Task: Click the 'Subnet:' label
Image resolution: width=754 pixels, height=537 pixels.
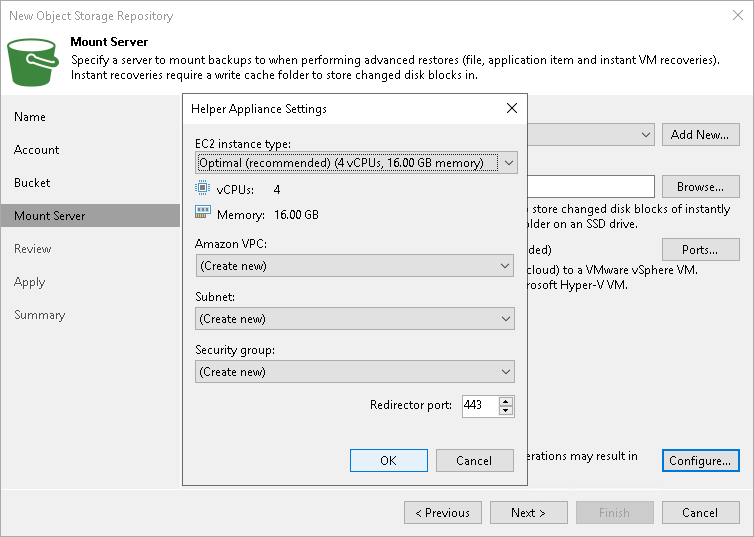Action: point(215,297)
